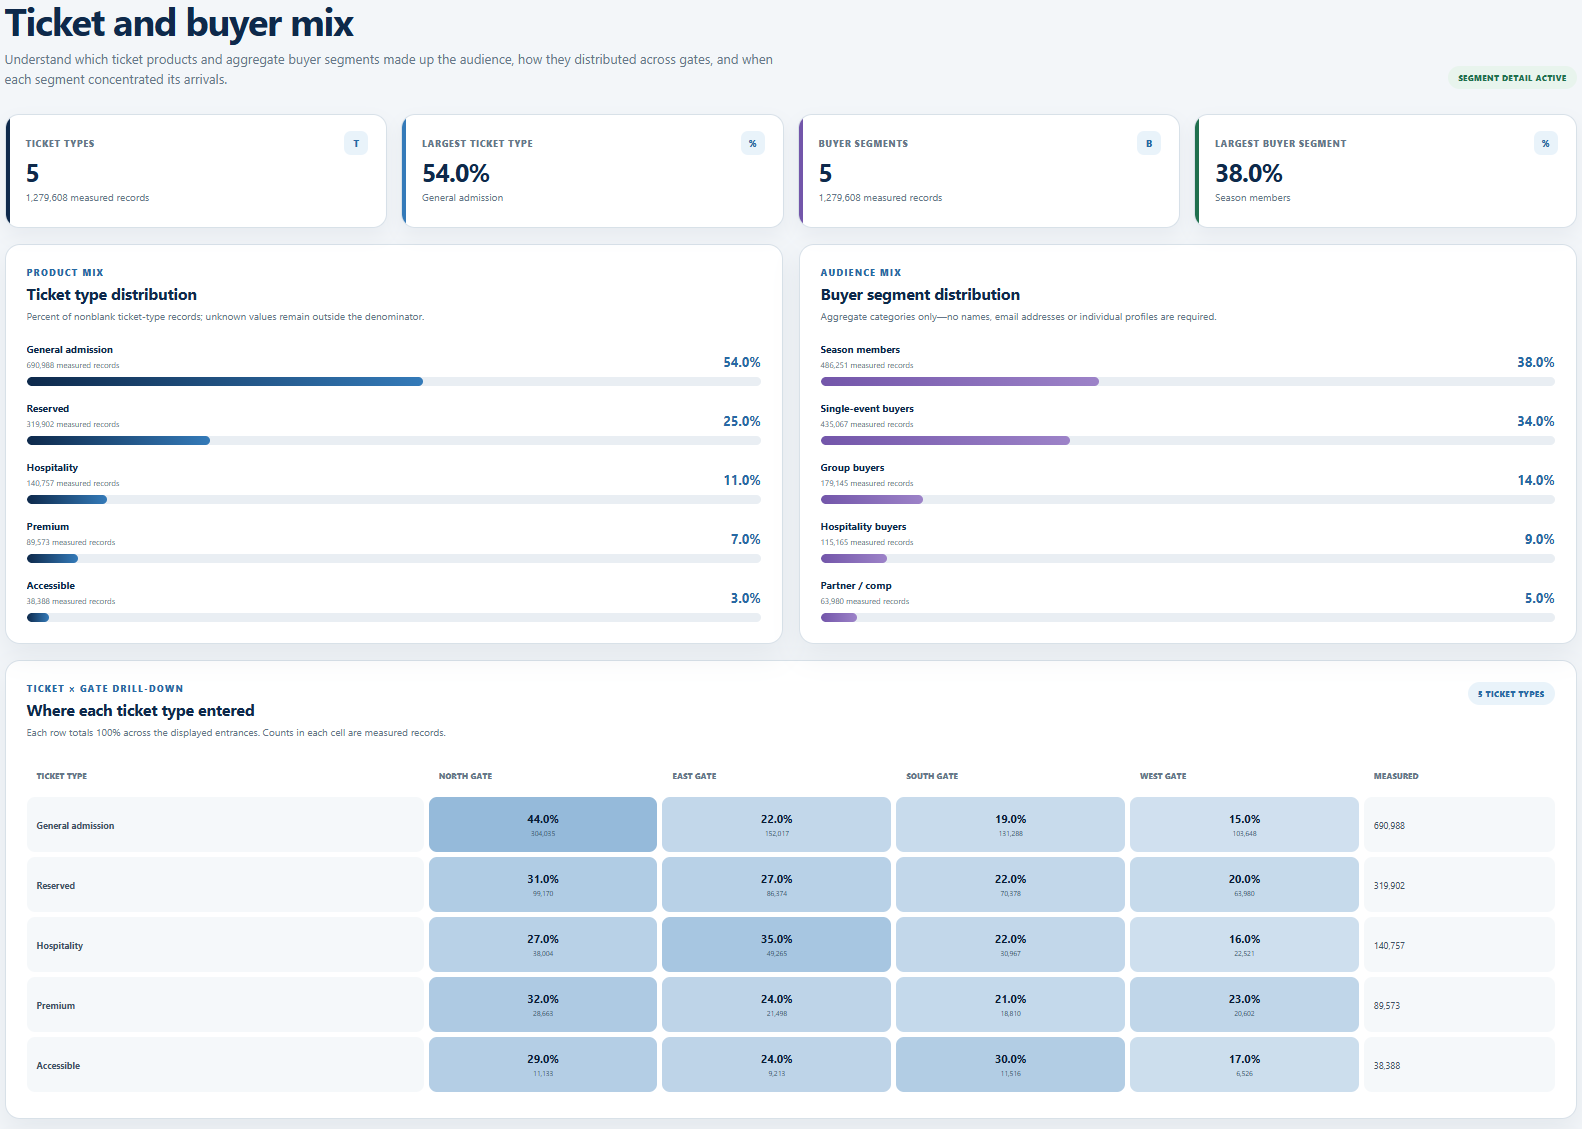The image size is (1582, 1129).
Task: Click General admission North Gate 44.0% cell
Action: [x=543, y=825]
